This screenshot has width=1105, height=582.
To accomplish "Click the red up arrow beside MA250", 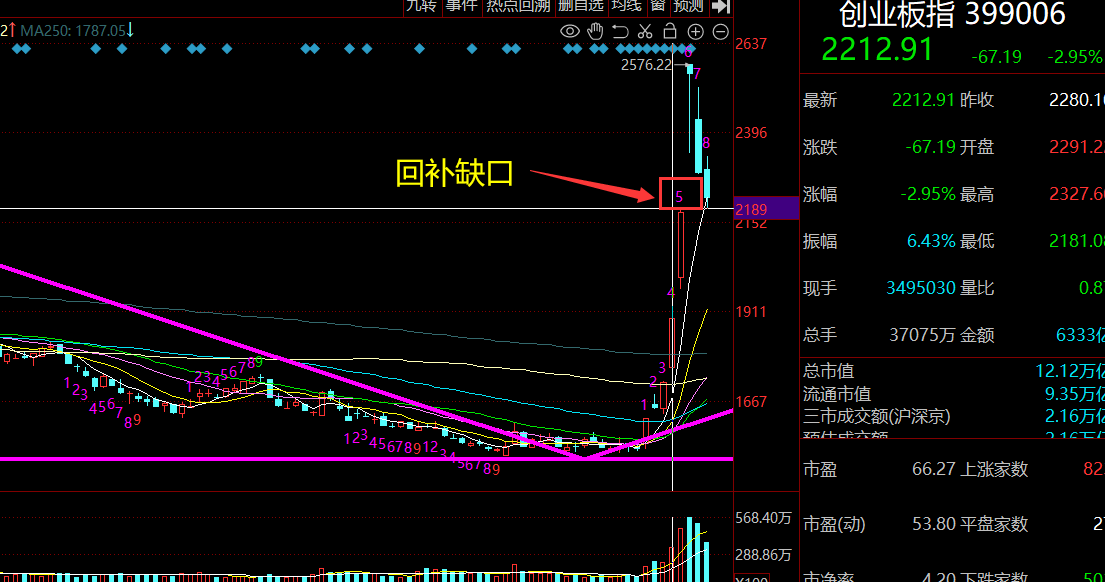I will tap(13, 30).
